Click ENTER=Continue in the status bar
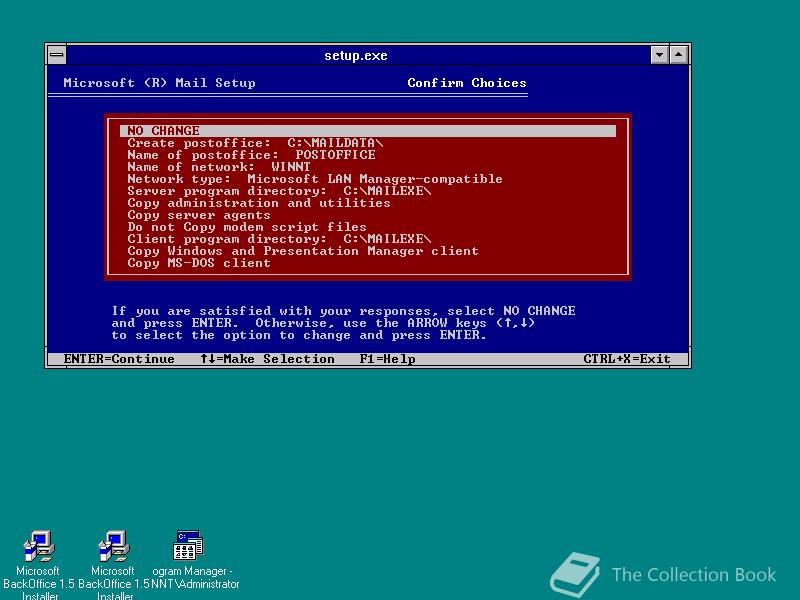 point(119,359)
